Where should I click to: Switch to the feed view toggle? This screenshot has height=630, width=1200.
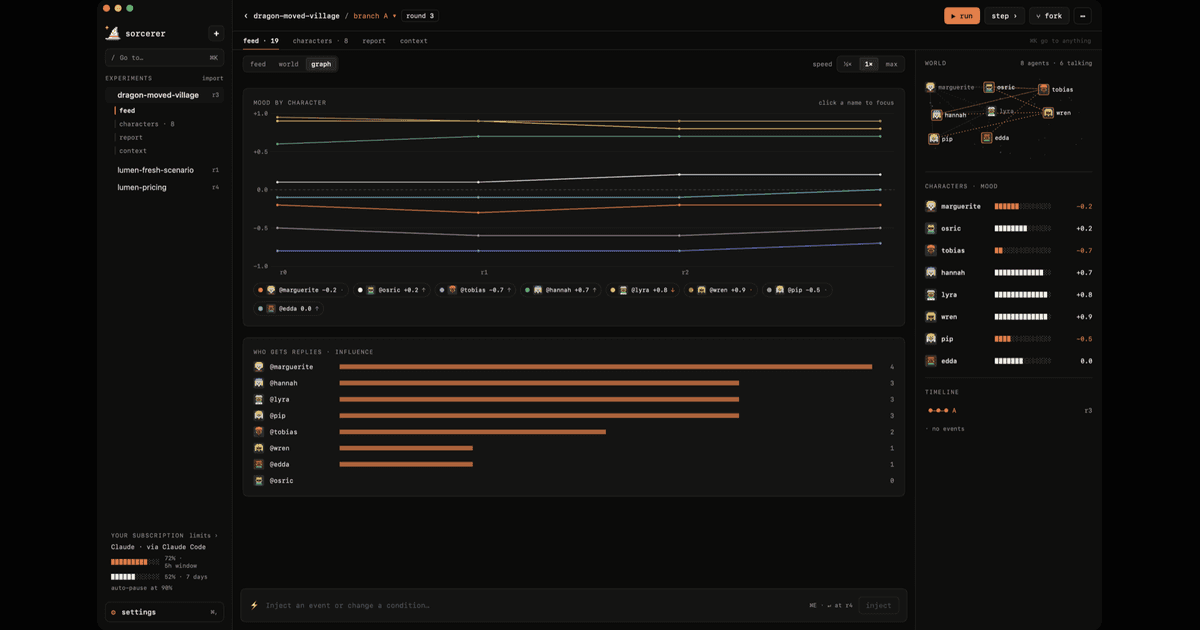258,64
